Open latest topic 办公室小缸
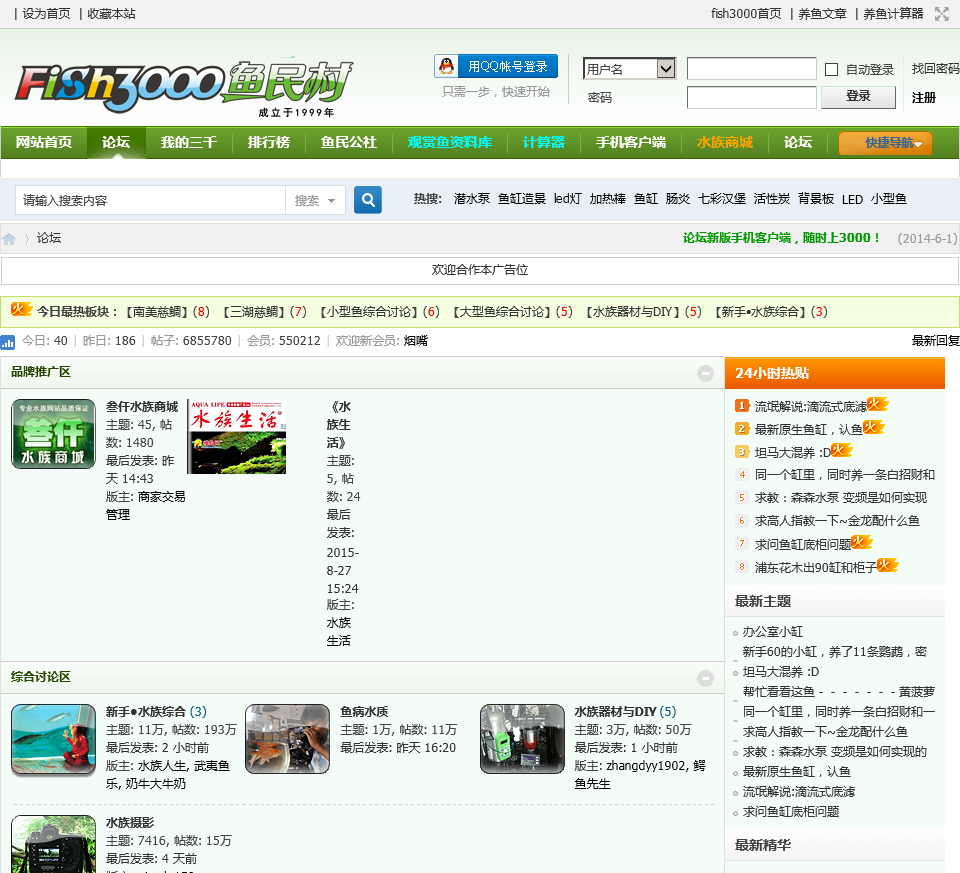 coord(773,631)
